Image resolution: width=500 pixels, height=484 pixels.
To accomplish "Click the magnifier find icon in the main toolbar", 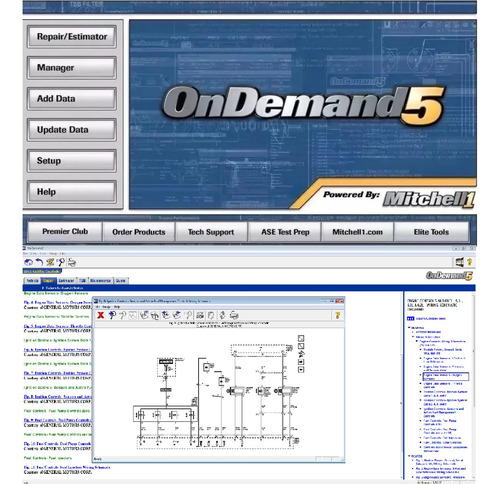I will click(x=61, y=262).
